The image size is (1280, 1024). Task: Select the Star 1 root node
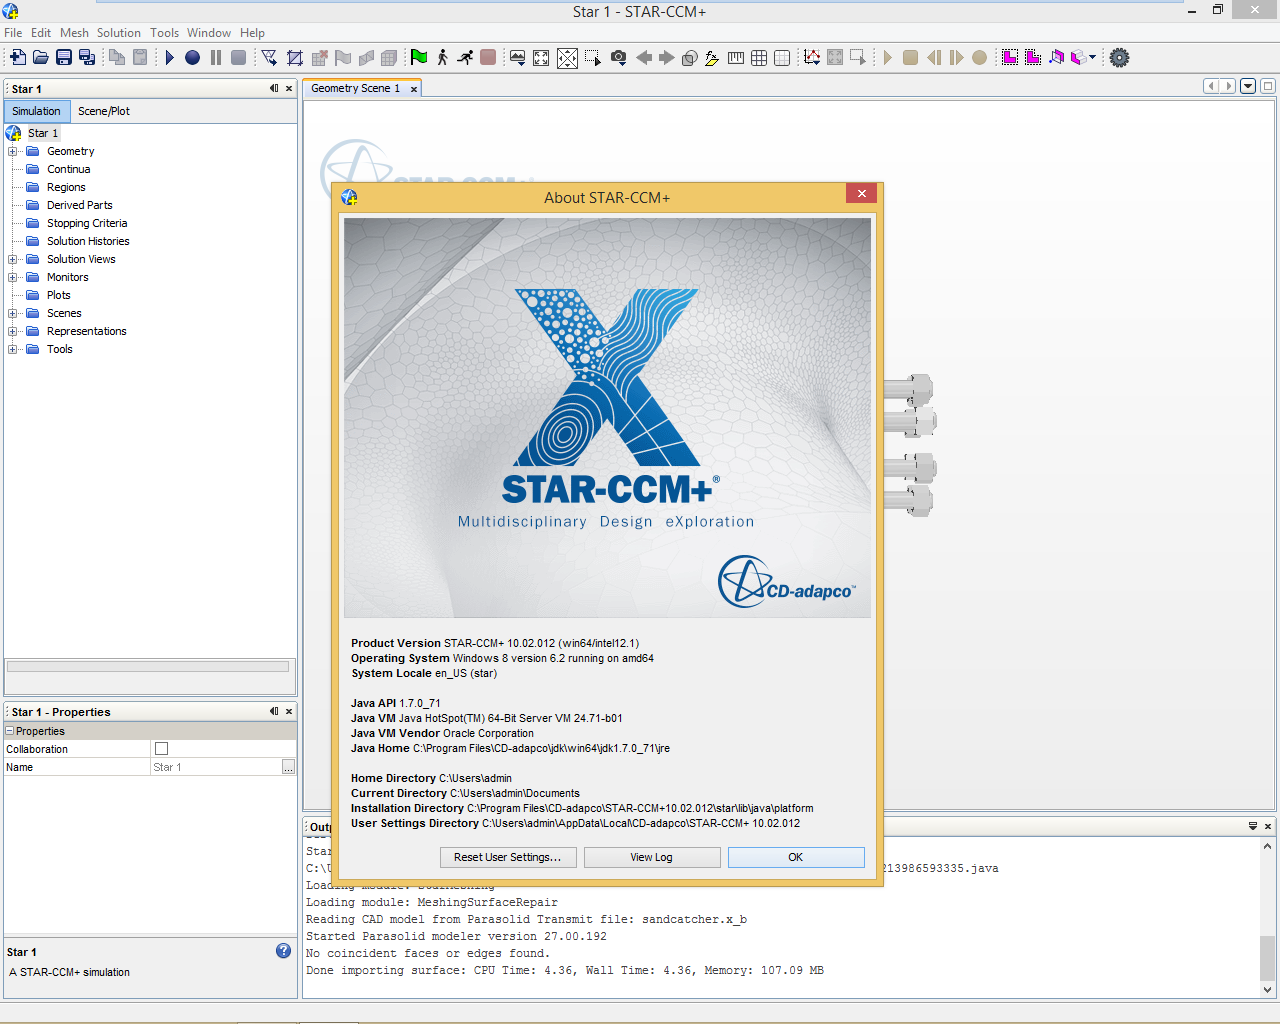pos(43,133)
